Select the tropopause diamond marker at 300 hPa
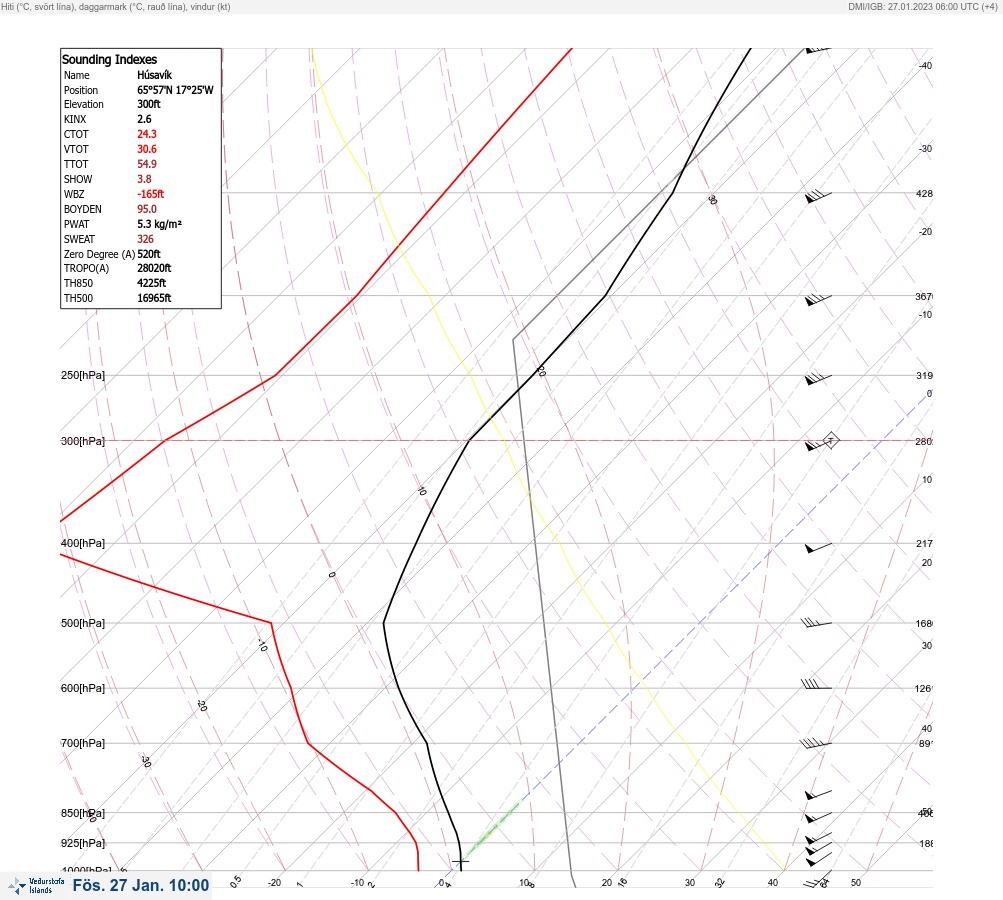The height and width of the screenshot is (900, 1003). 831,440
